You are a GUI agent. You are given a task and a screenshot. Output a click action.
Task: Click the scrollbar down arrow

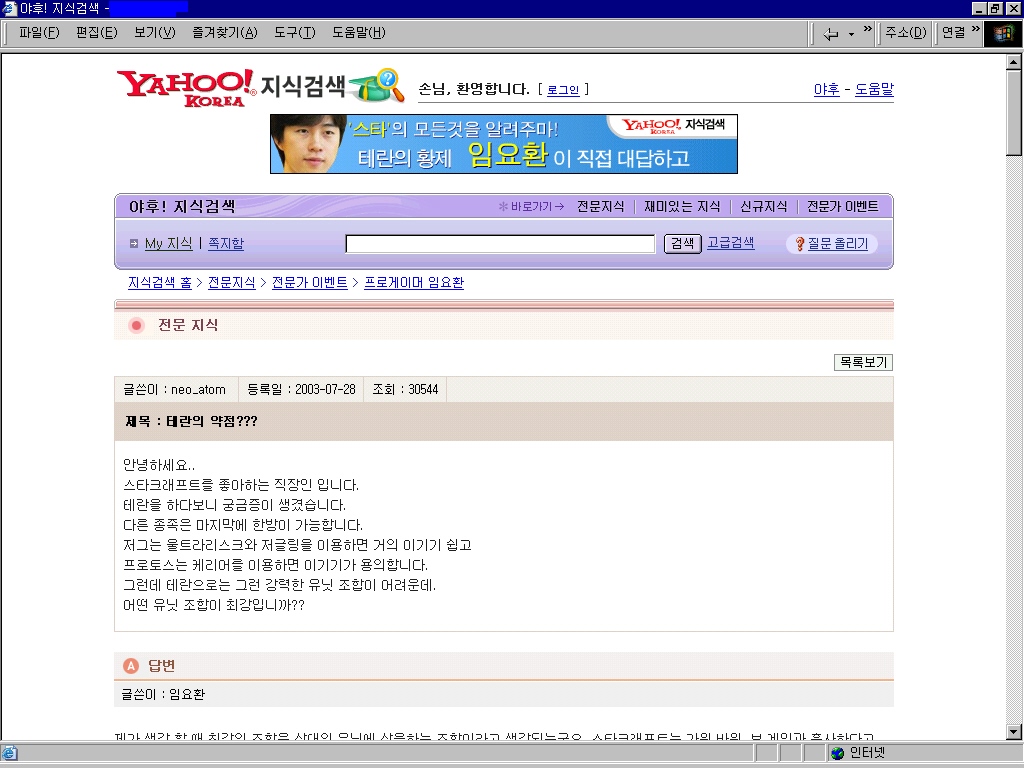[1014, 731]
